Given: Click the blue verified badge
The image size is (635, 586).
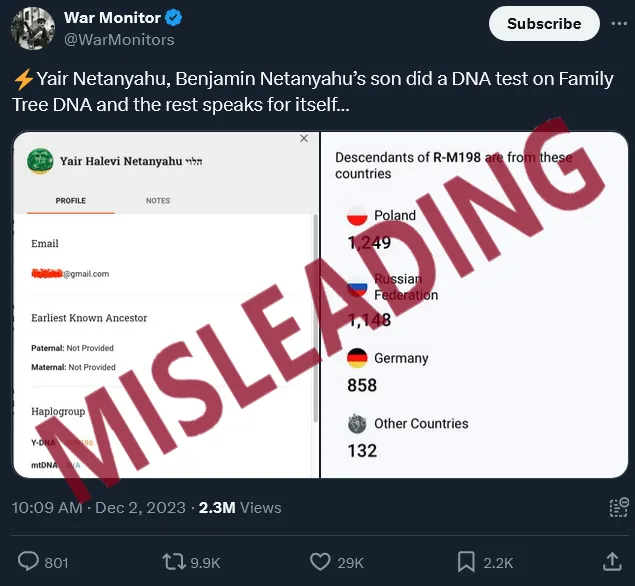Looking at the screenshot, I should tap(174, 18).
